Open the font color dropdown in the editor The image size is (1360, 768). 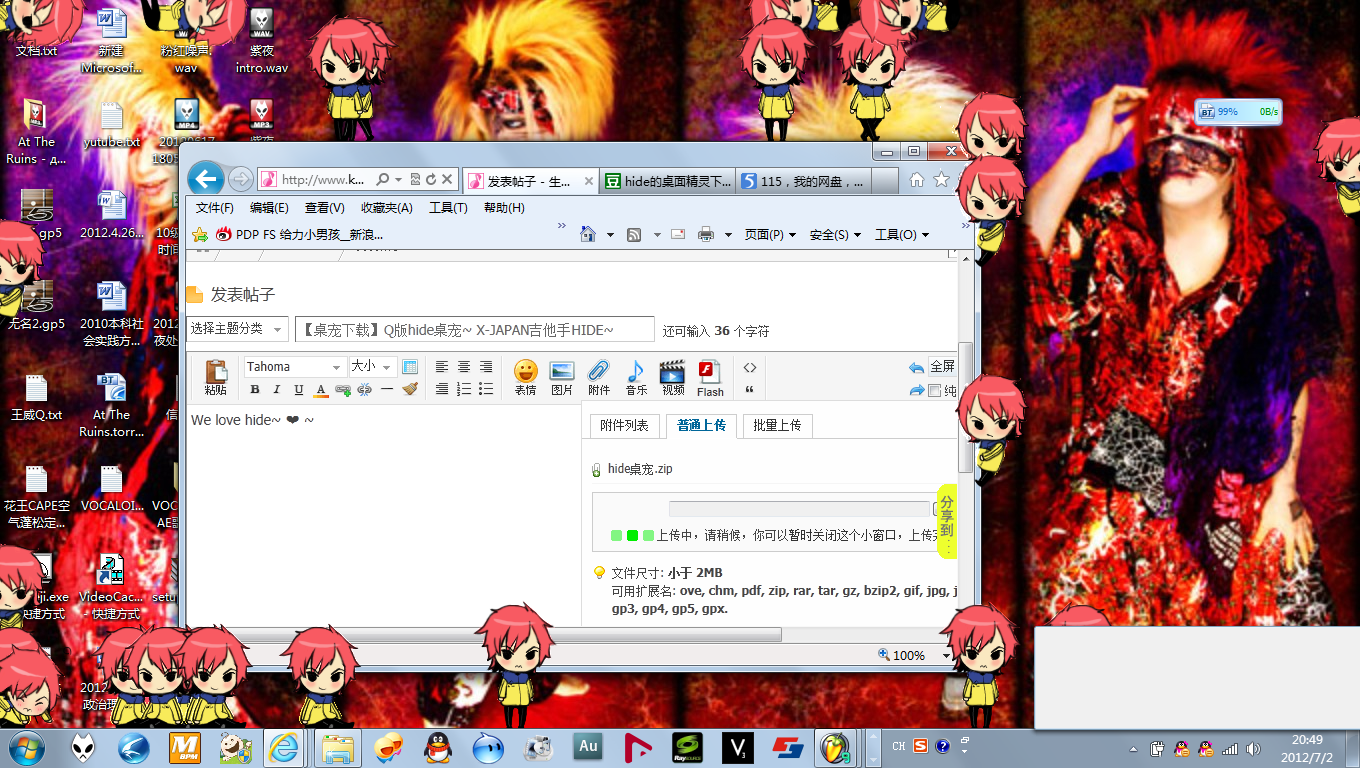coord(321,389)
